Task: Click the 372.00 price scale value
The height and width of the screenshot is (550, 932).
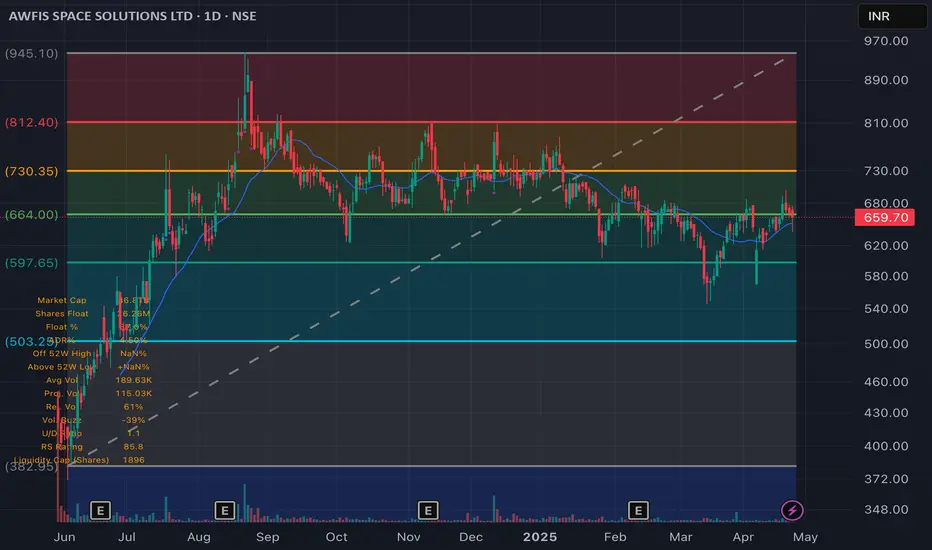Action: [x=886, y=479]
